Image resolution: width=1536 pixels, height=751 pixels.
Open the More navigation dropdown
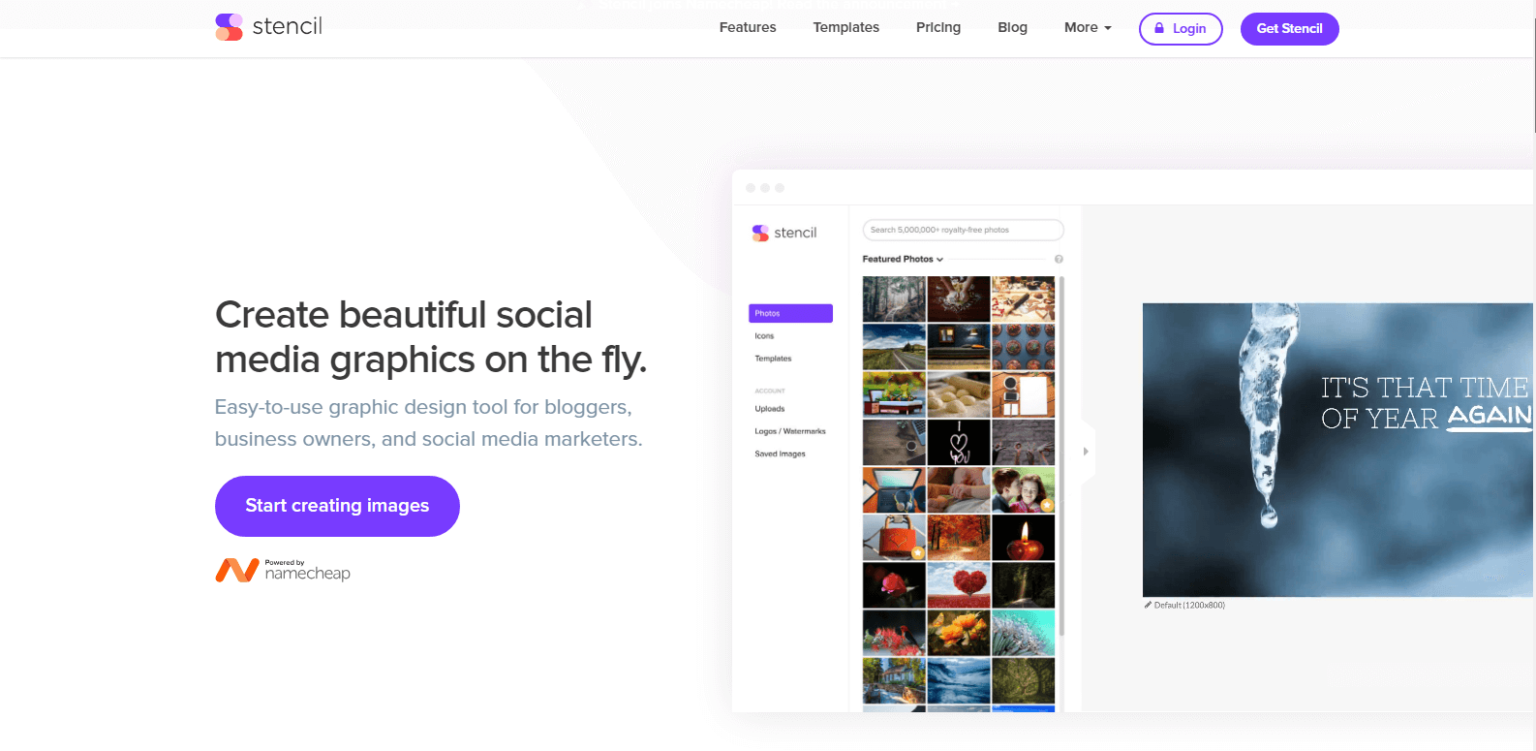(x=1087, y=27)
